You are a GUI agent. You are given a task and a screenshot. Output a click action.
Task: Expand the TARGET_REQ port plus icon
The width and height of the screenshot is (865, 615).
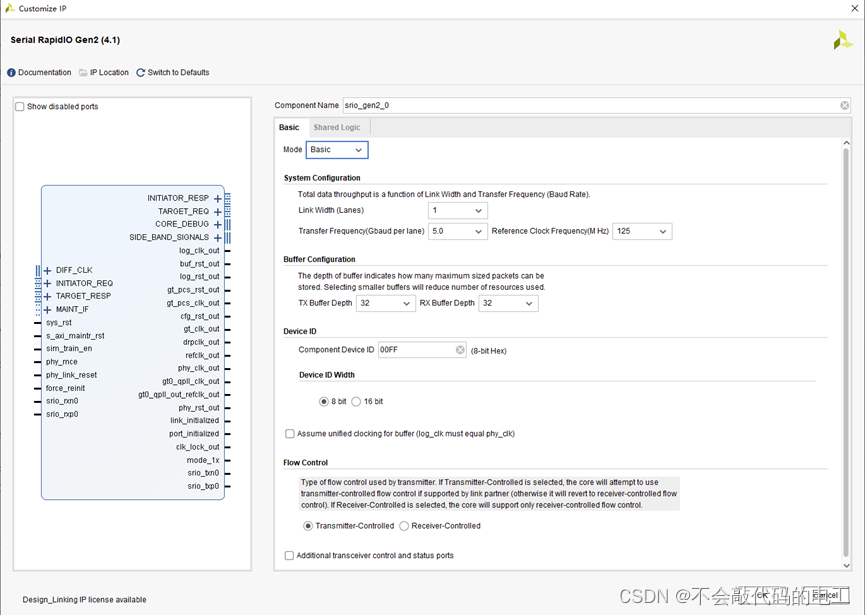click(218, 212)
